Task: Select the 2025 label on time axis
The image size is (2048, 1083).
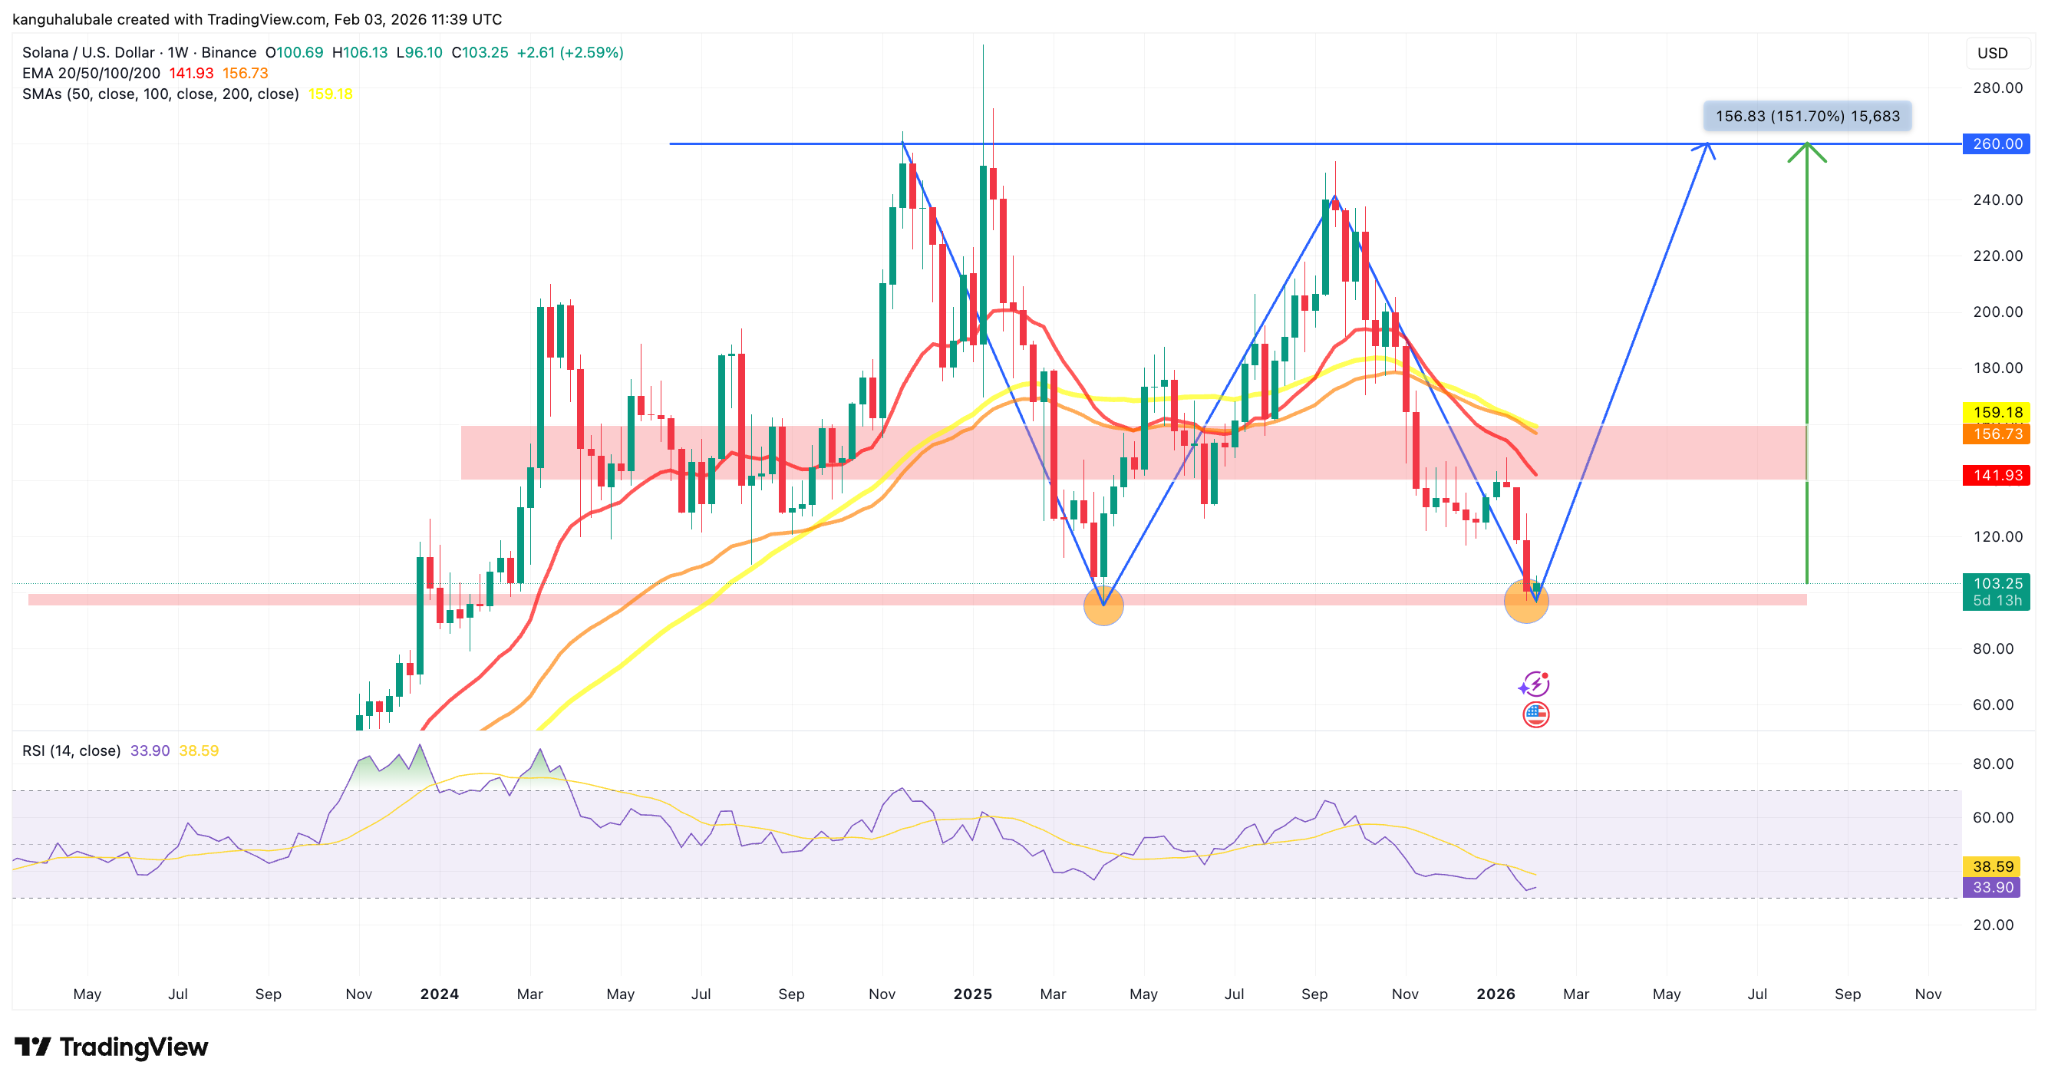Action: pyautogui.click(x=973, y=993)
